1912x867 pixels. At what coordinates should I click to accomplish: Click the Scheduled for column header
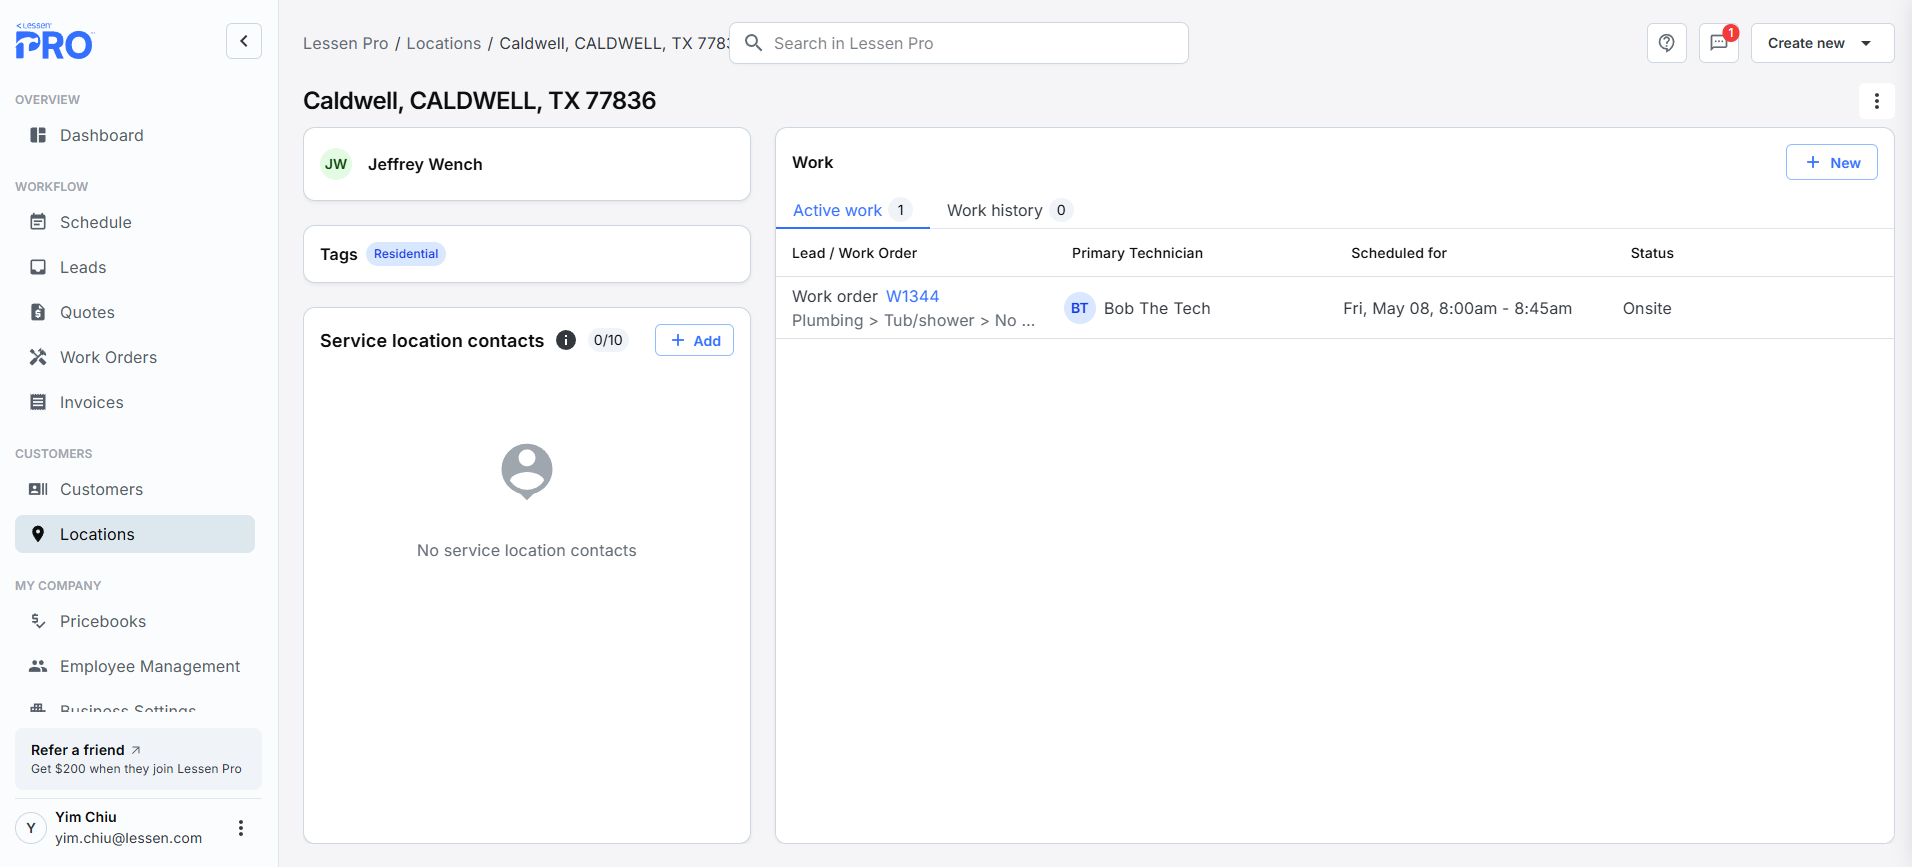1399,253
